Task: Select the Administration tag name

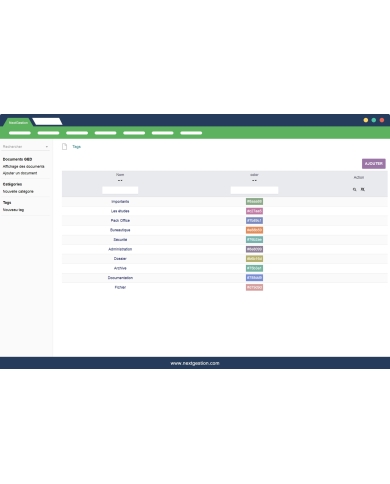Action: click(120, 249)
